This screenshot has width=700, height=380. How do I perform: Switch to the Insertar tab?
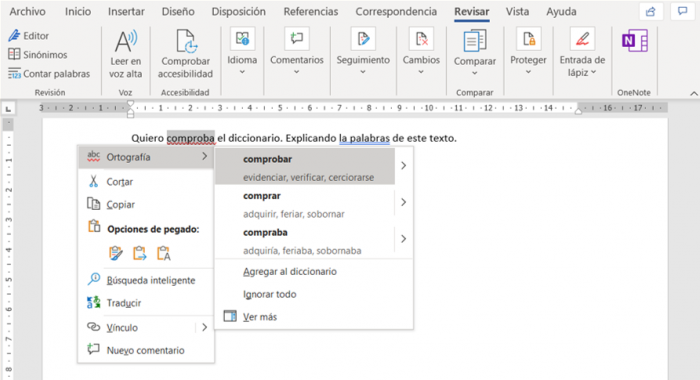[126, 12]
